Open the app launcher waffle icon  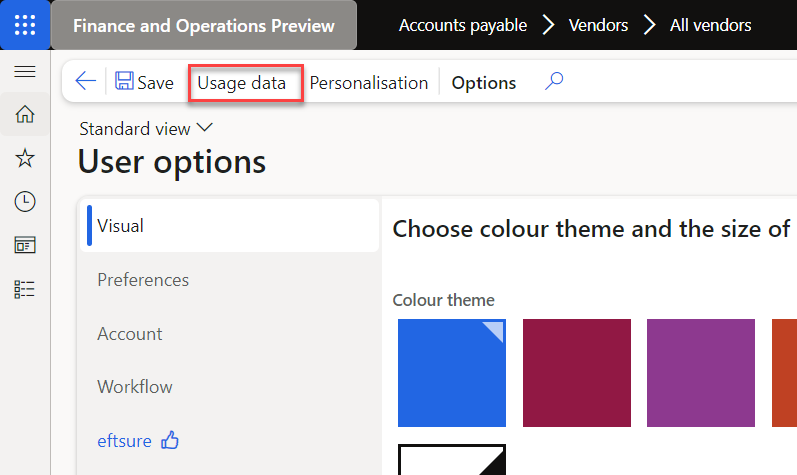[25, 25]
